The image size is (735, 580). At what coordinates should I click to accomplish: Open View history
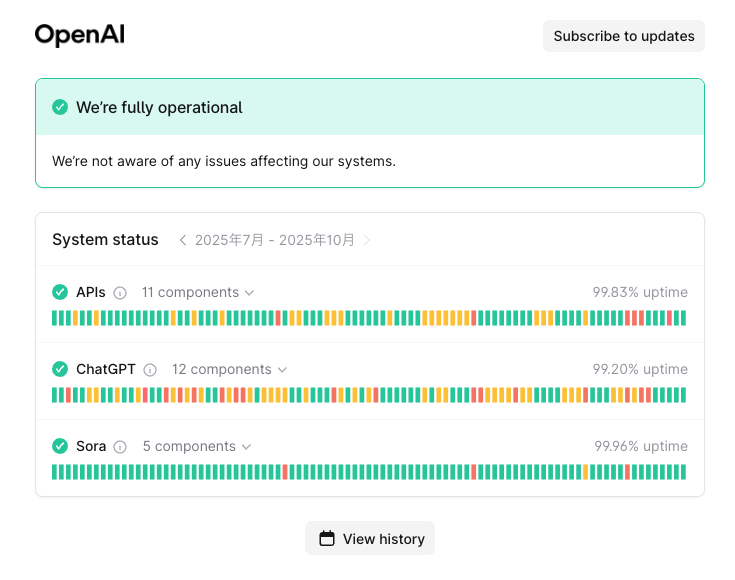coord(370,539)
